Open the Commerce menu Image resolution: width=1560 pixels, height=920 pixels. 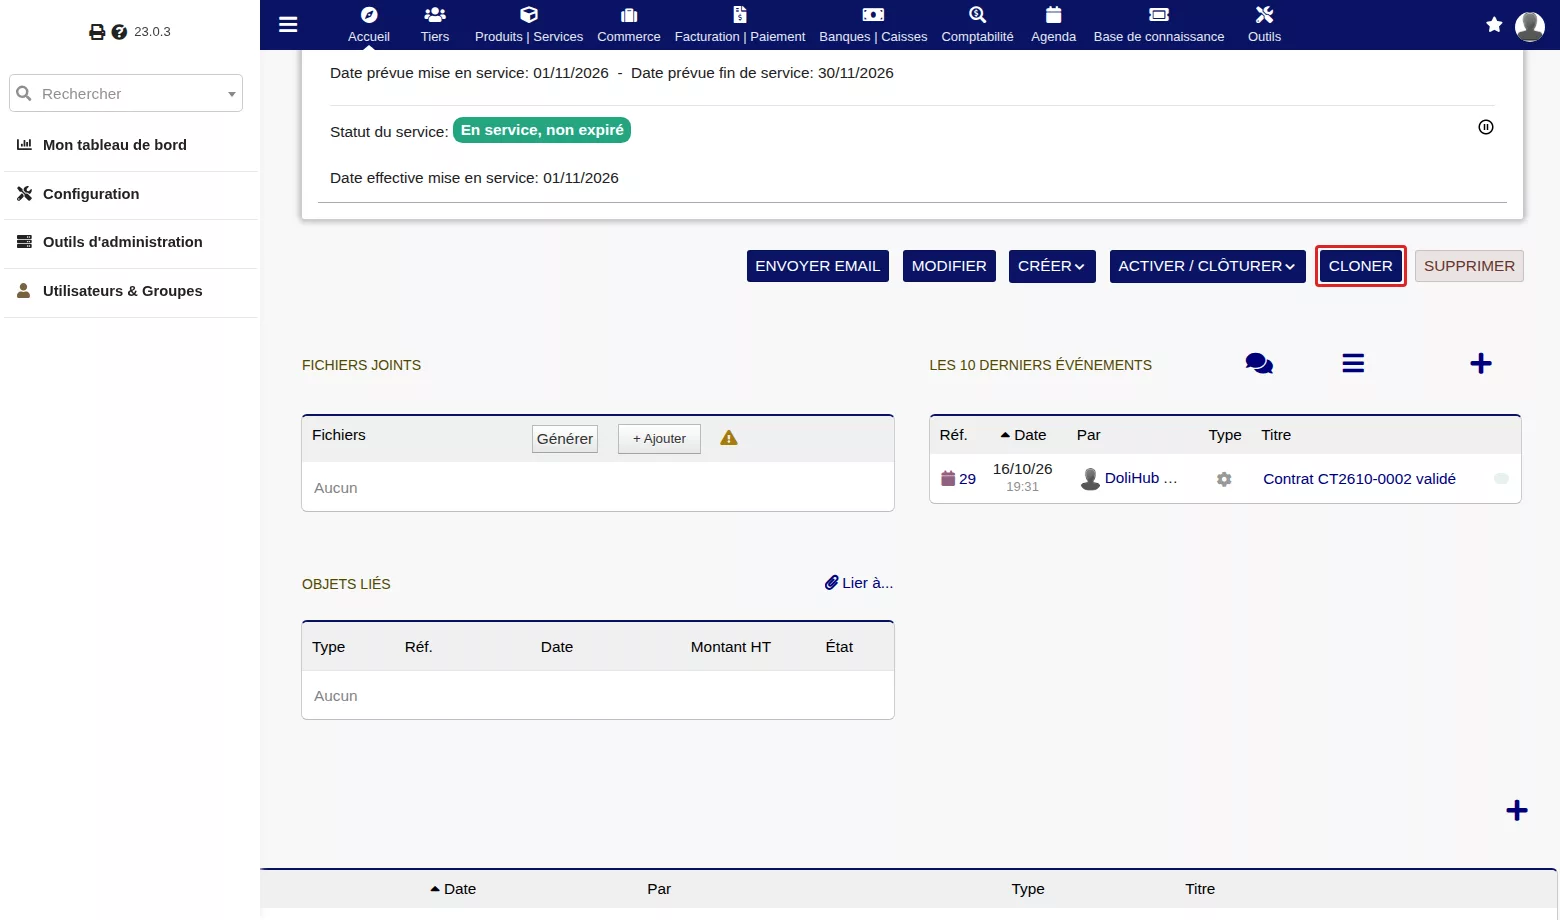tap(629, 25)
